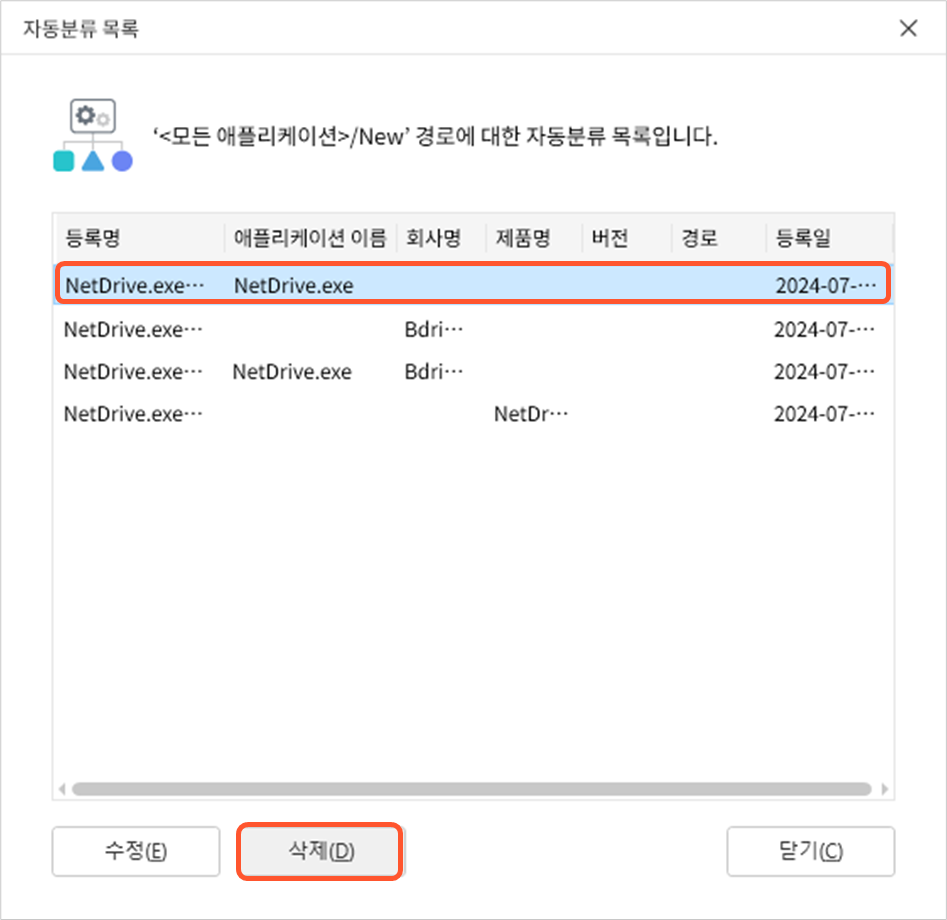Click Bdri… in the row lacking application name
Screen dimensions: 947x920
tap(434, 329)
